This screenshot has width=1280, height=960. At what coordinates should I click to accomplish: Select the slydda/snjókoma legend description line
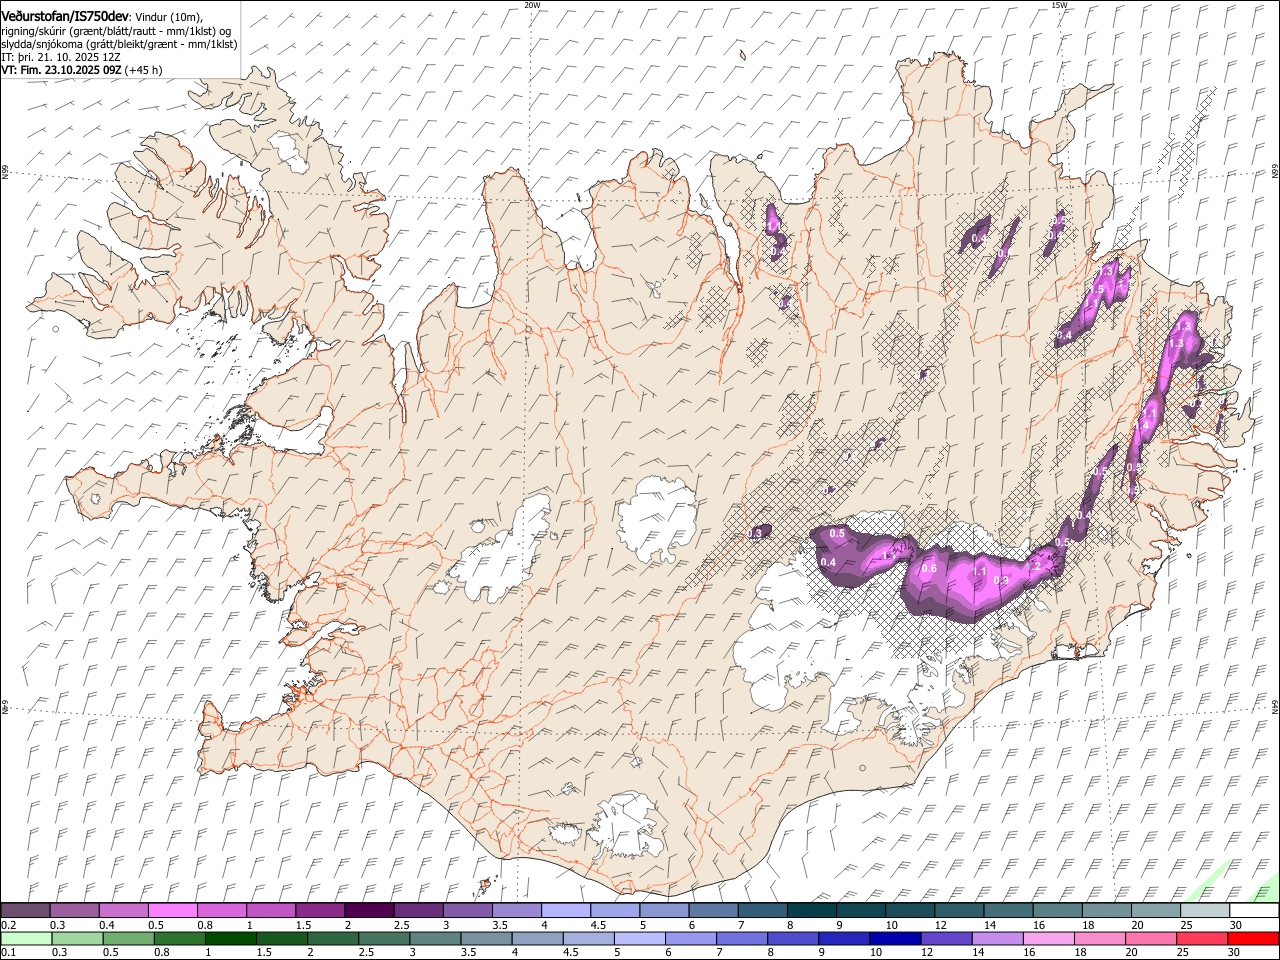[119, 44]
